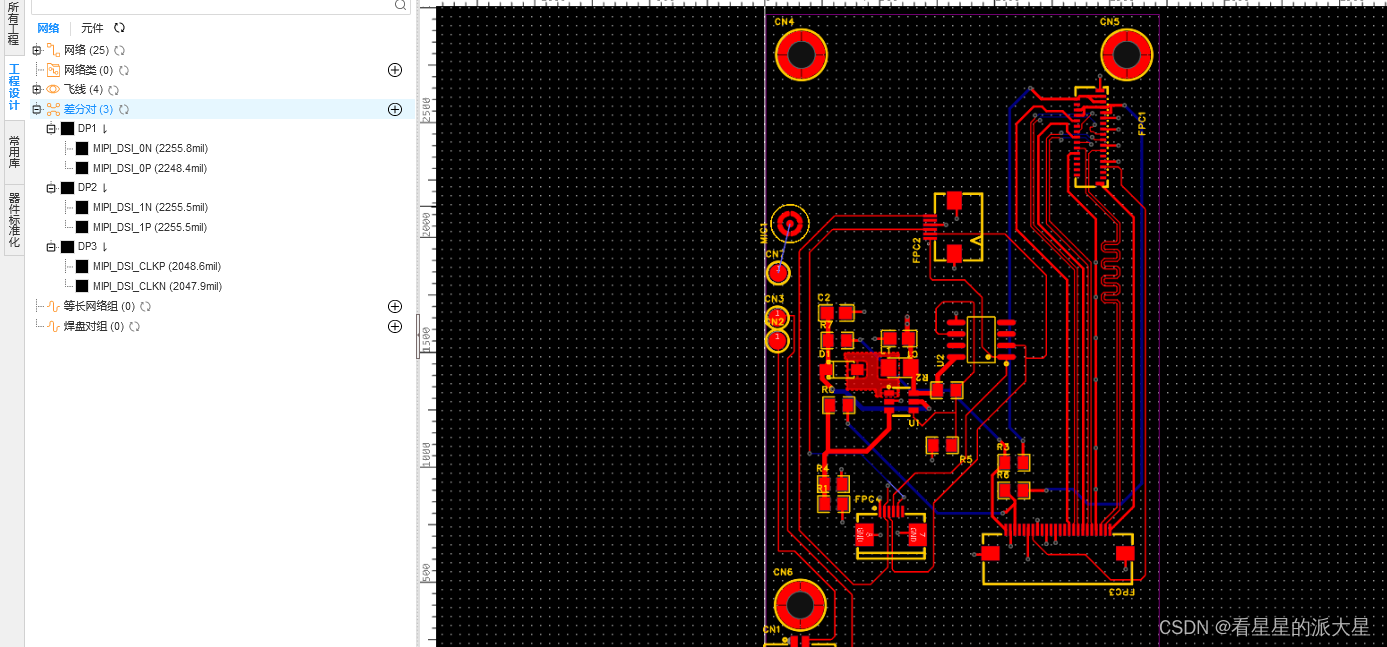Screen dimensions: 1387x647
Task: Toggle 飞线 visibility eye icon
Action: 53,89
